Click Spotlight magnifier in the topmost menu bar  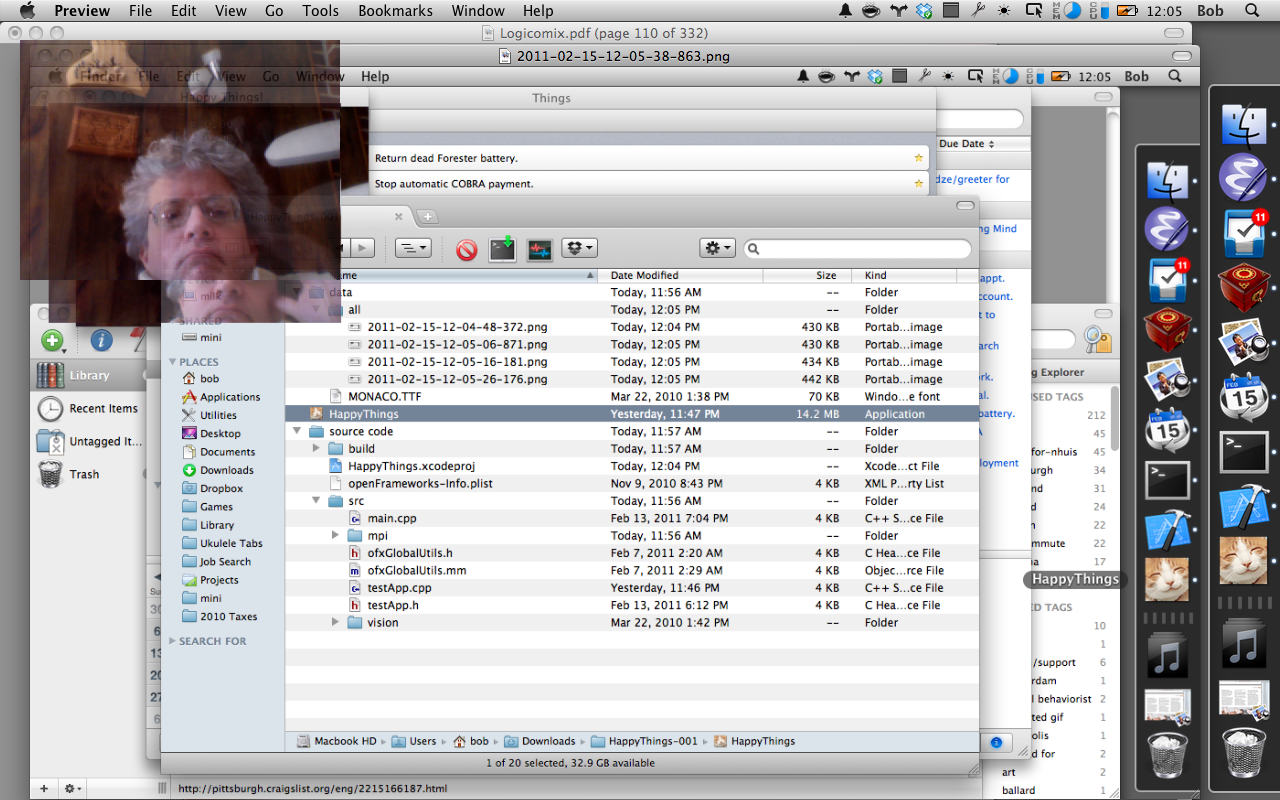[1251, 11]
